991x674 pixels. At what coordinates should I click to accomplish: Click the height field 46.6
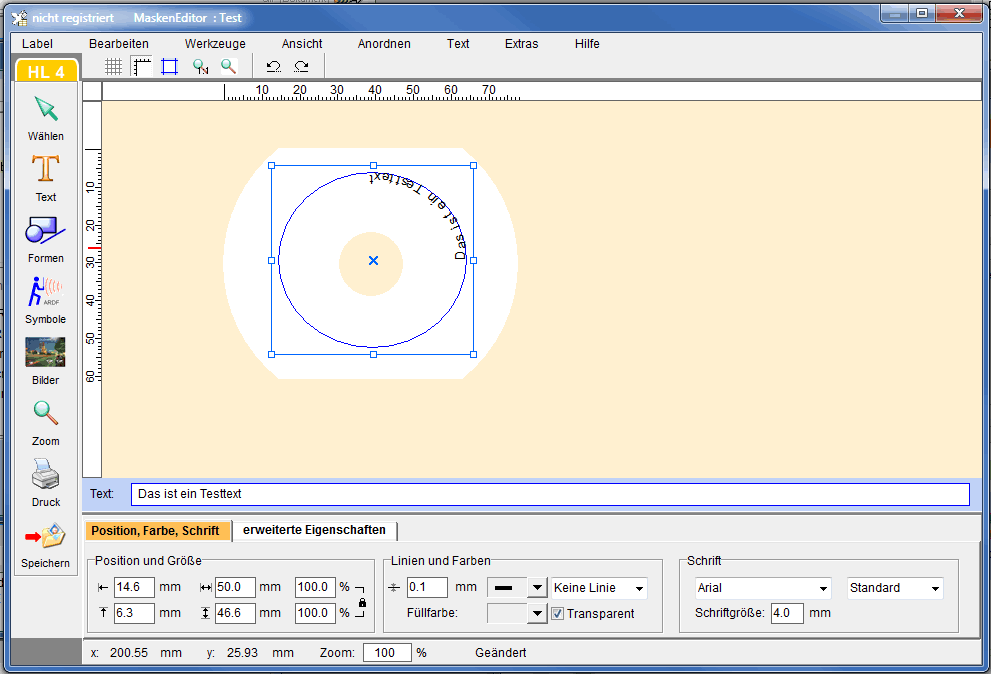point(235,613)
